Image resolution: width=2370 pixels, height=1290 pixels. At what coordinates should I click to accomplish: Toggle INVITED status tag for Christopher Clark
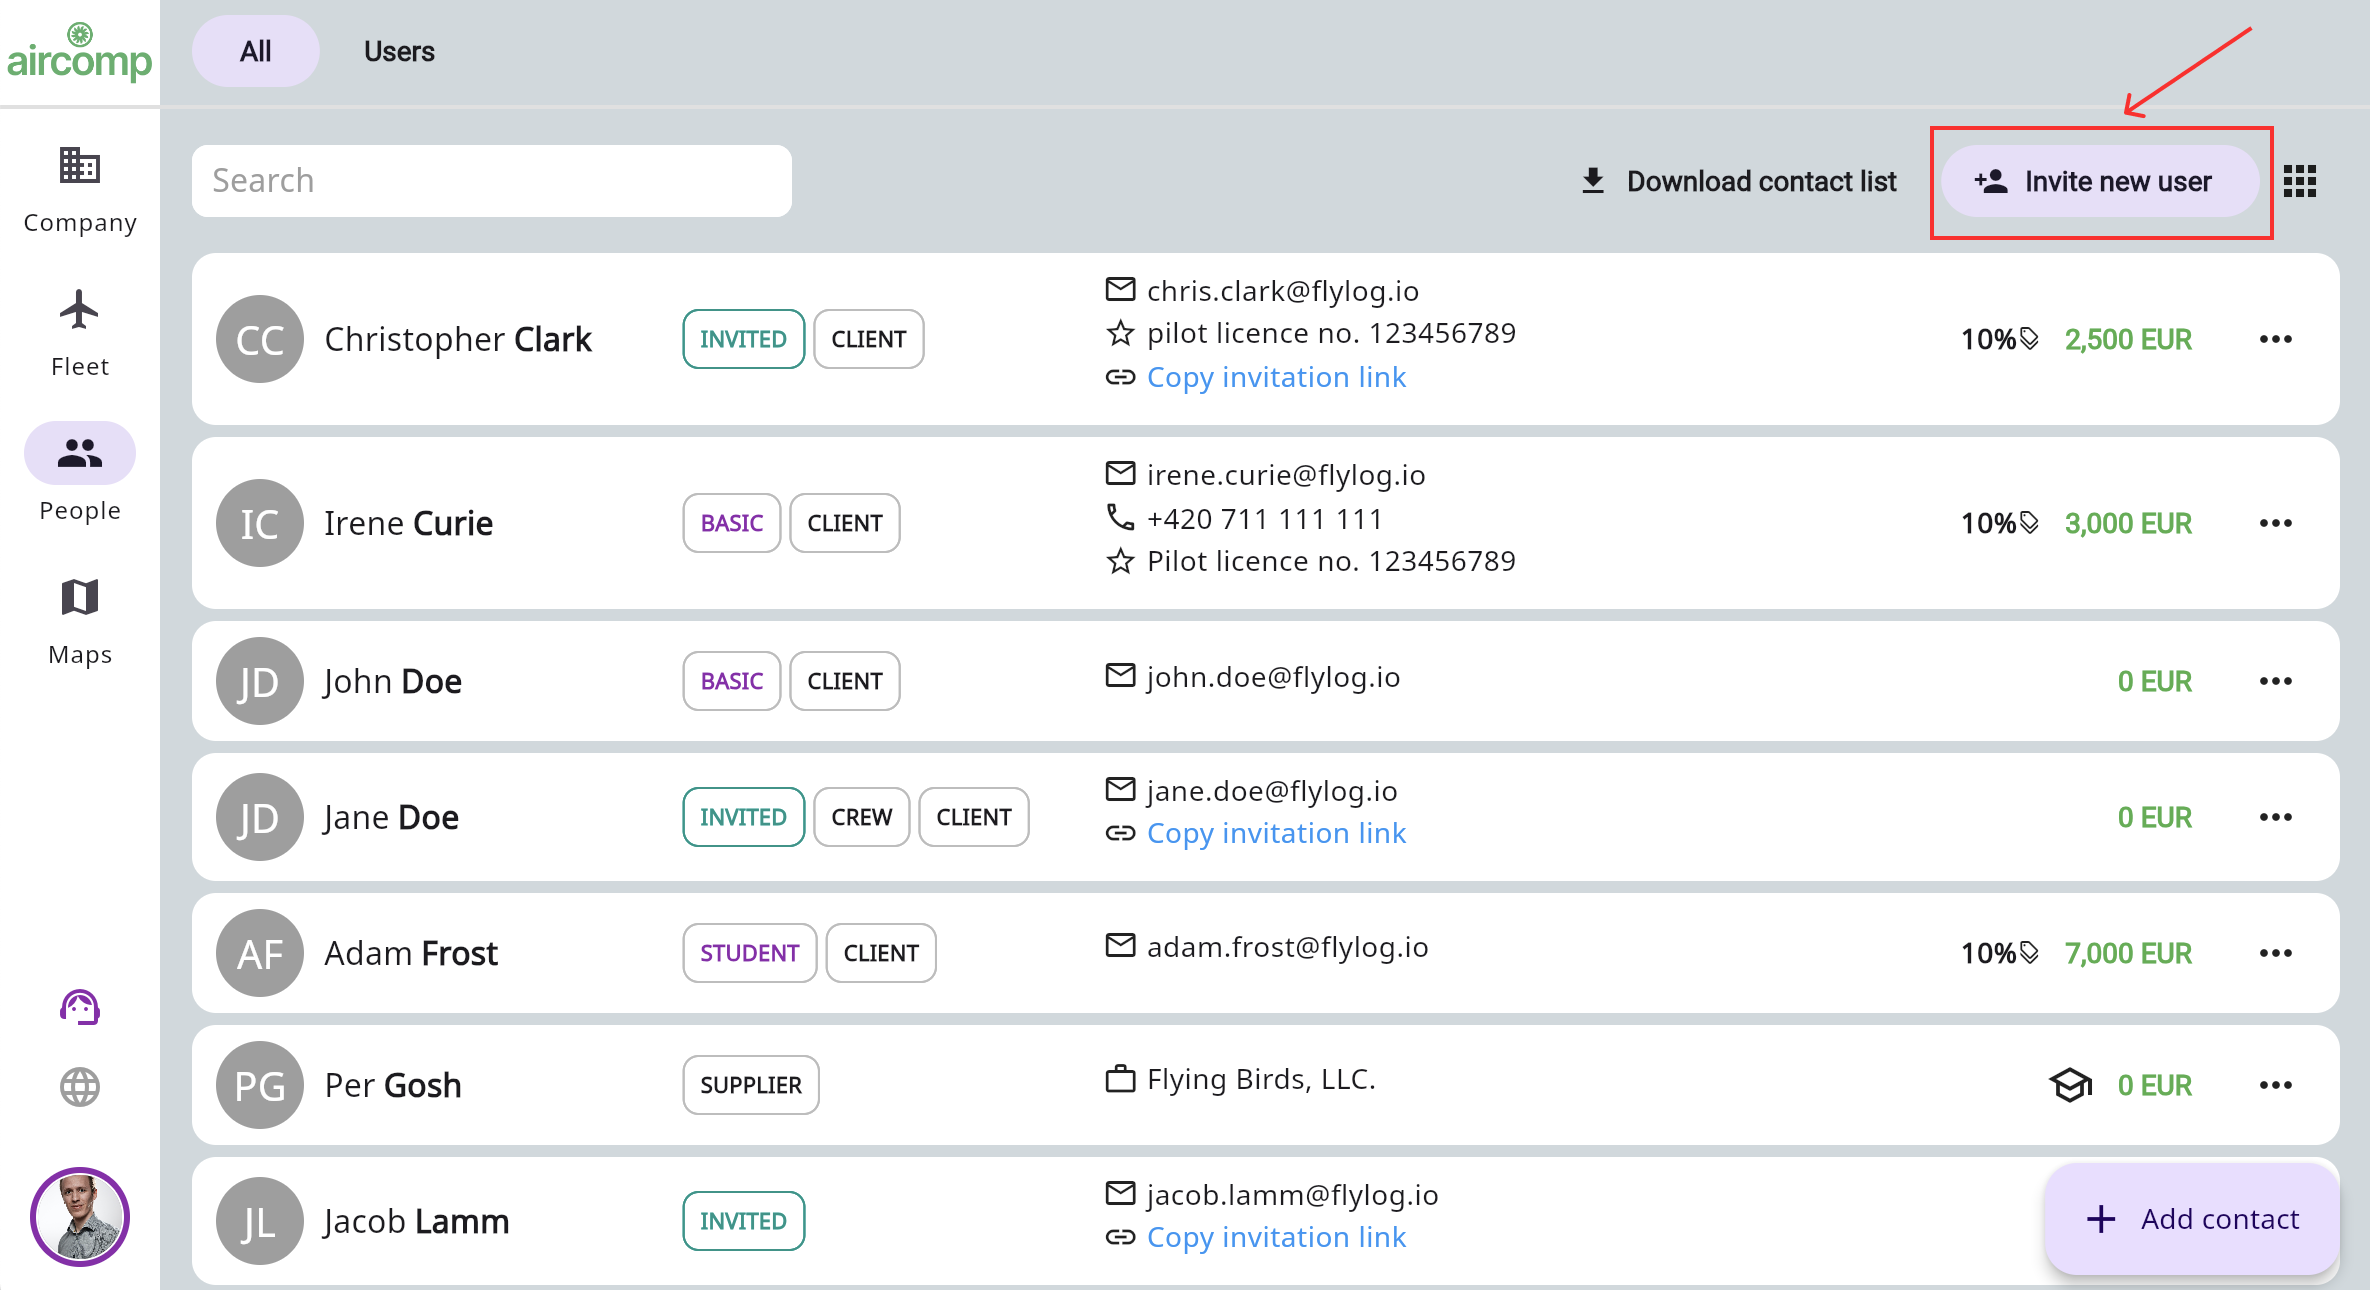pos(743,337)
